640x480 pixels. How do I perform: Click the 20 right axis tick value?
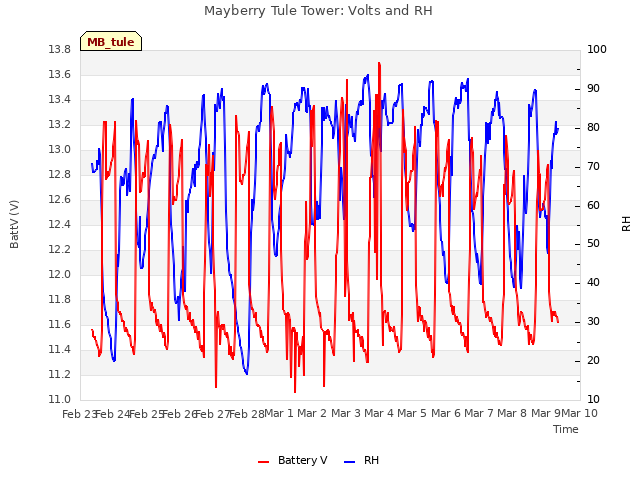click(593, 360)
